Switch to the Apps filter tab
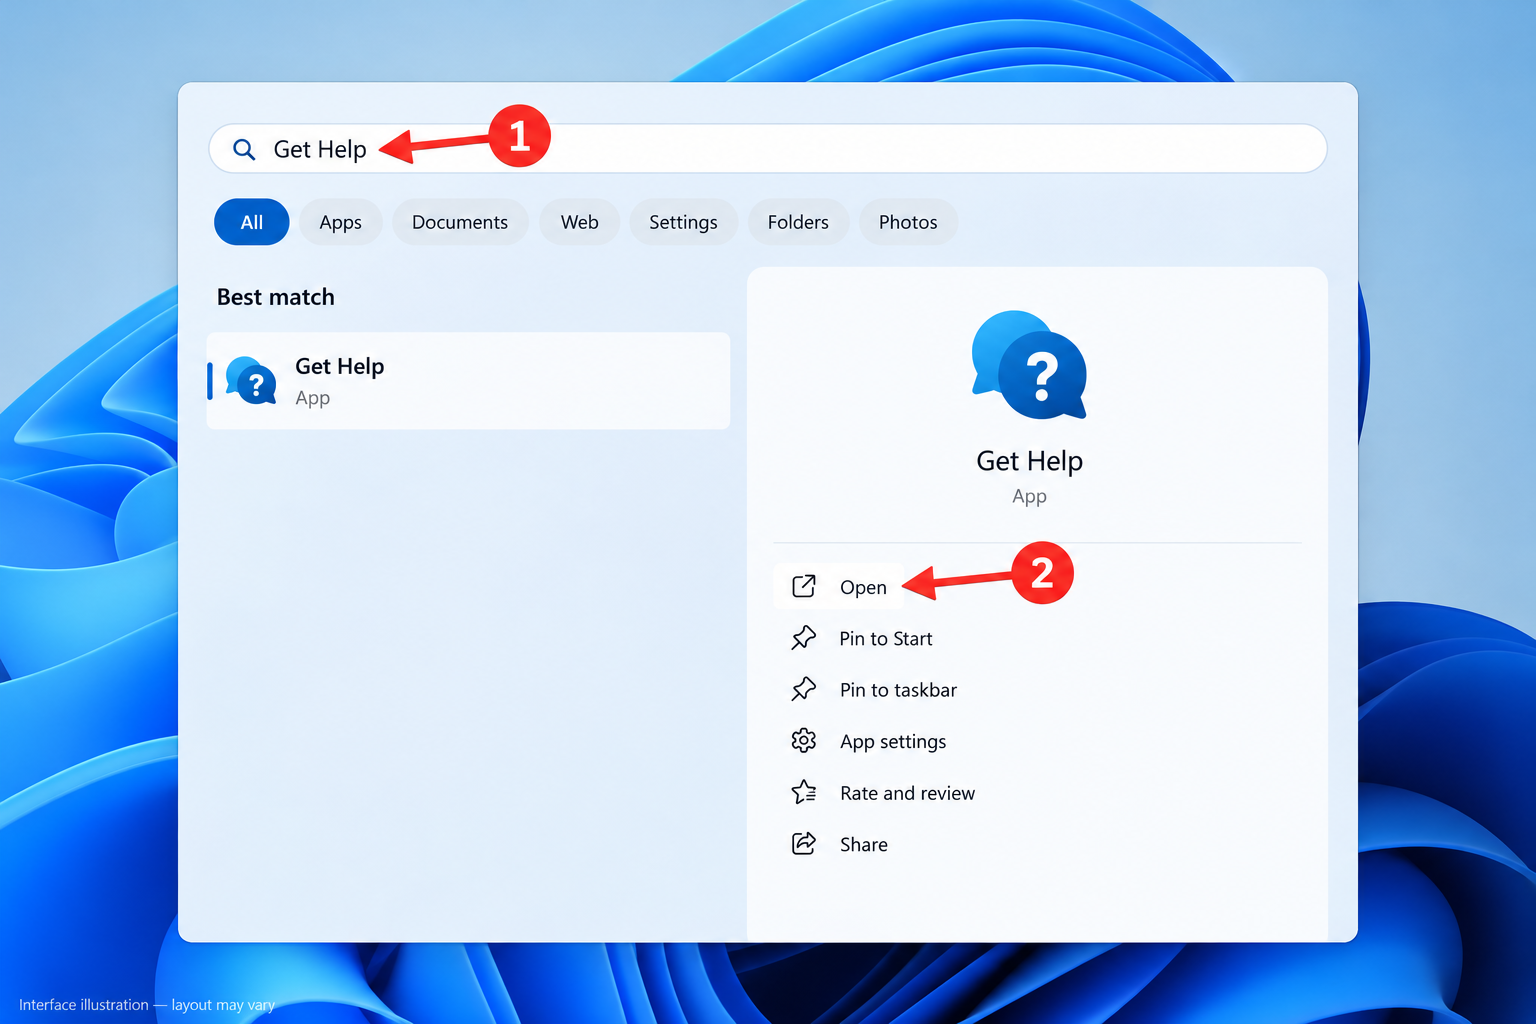This screenshot has height=1024, width=1536. (340, 222)
